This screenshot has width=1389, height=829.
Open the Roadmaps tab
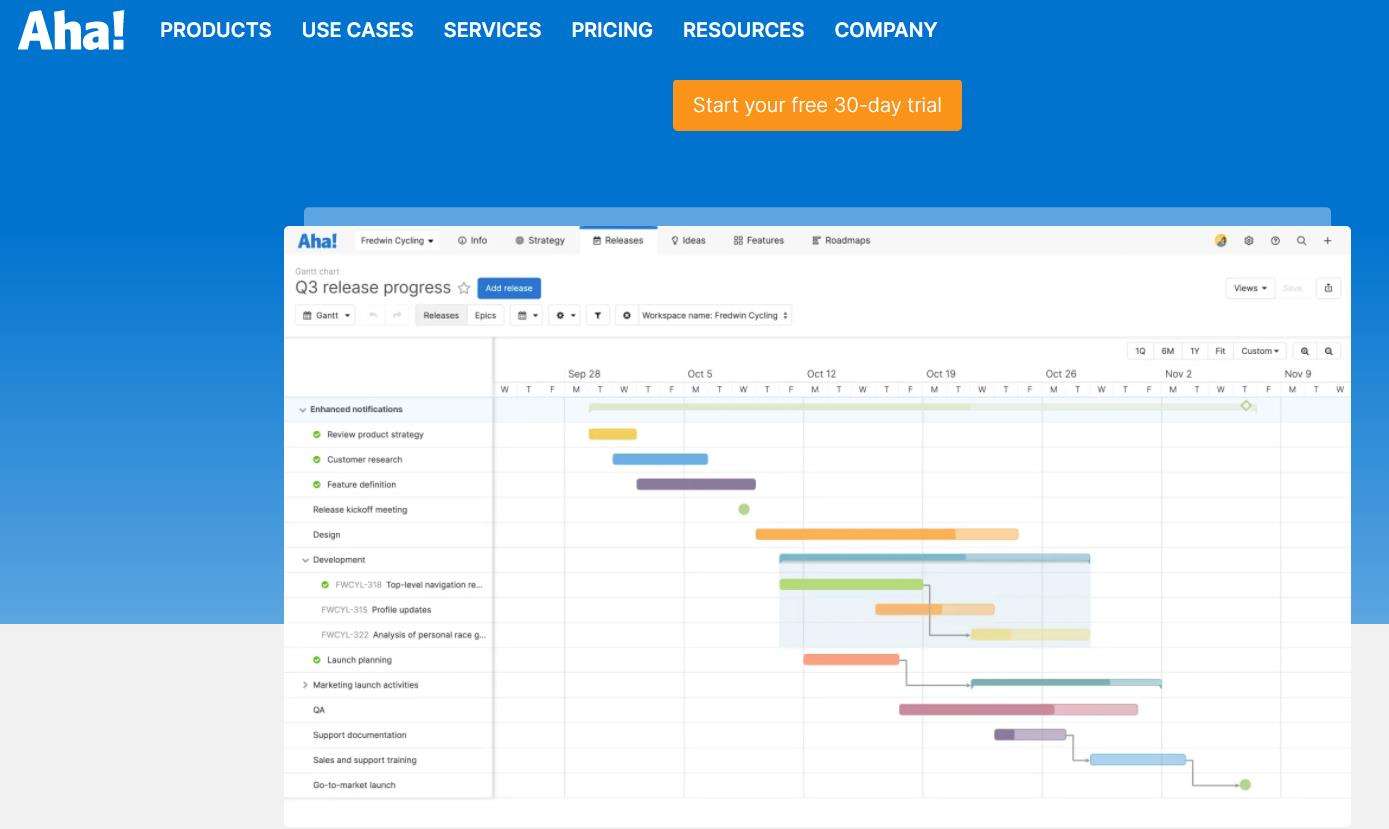(x=841, y=241)
